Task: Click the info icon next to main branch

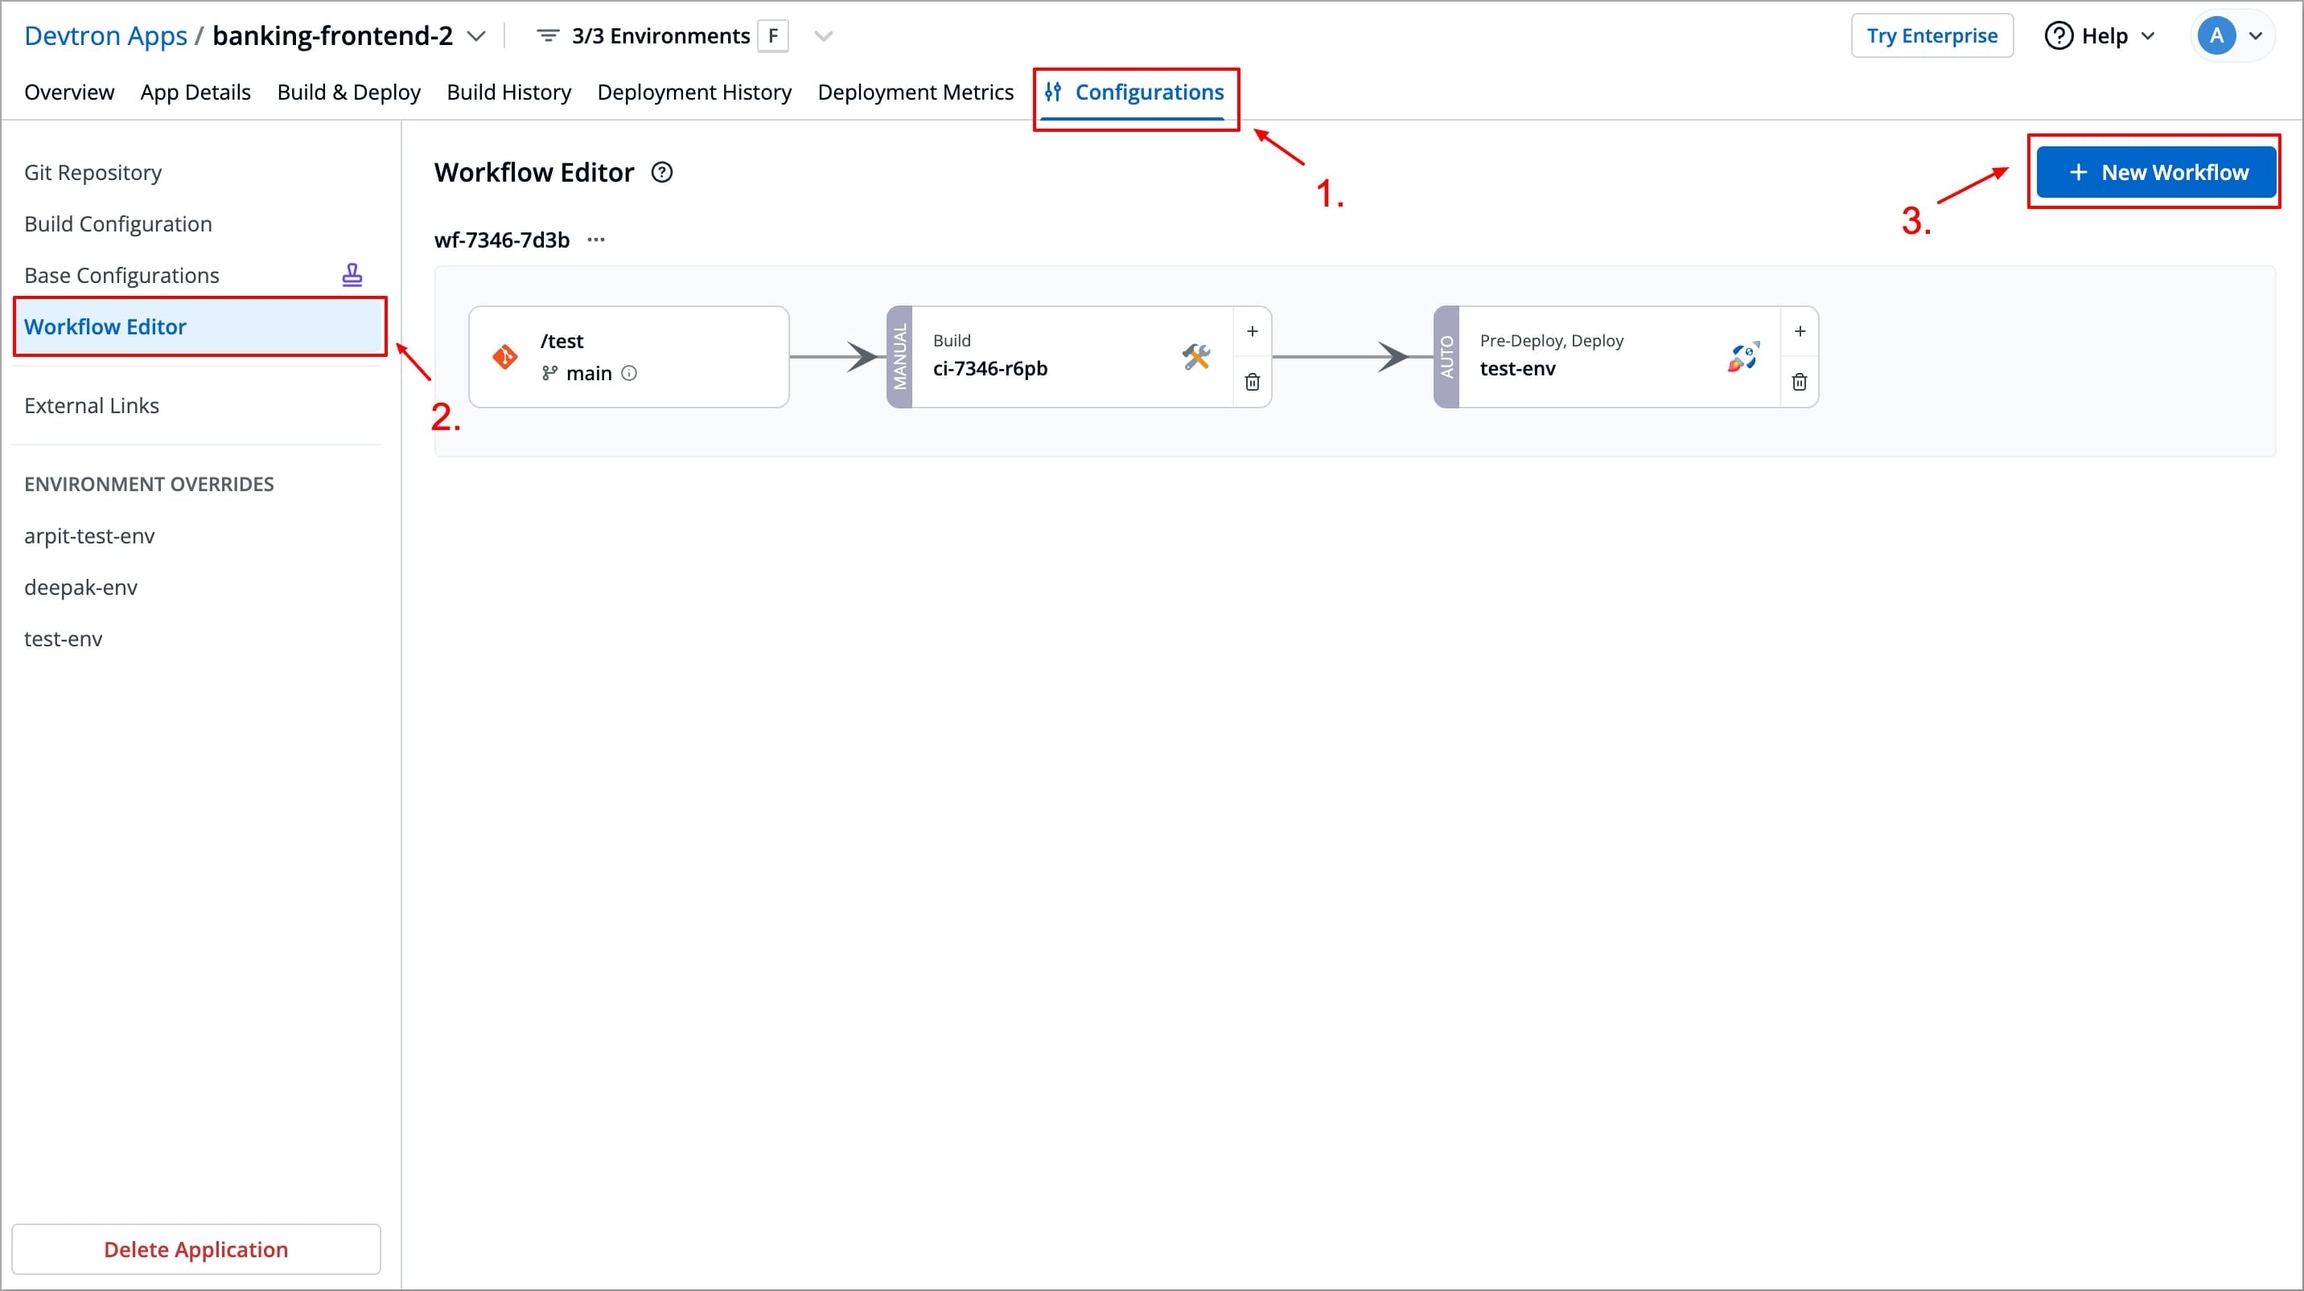Action: (629, 373)
